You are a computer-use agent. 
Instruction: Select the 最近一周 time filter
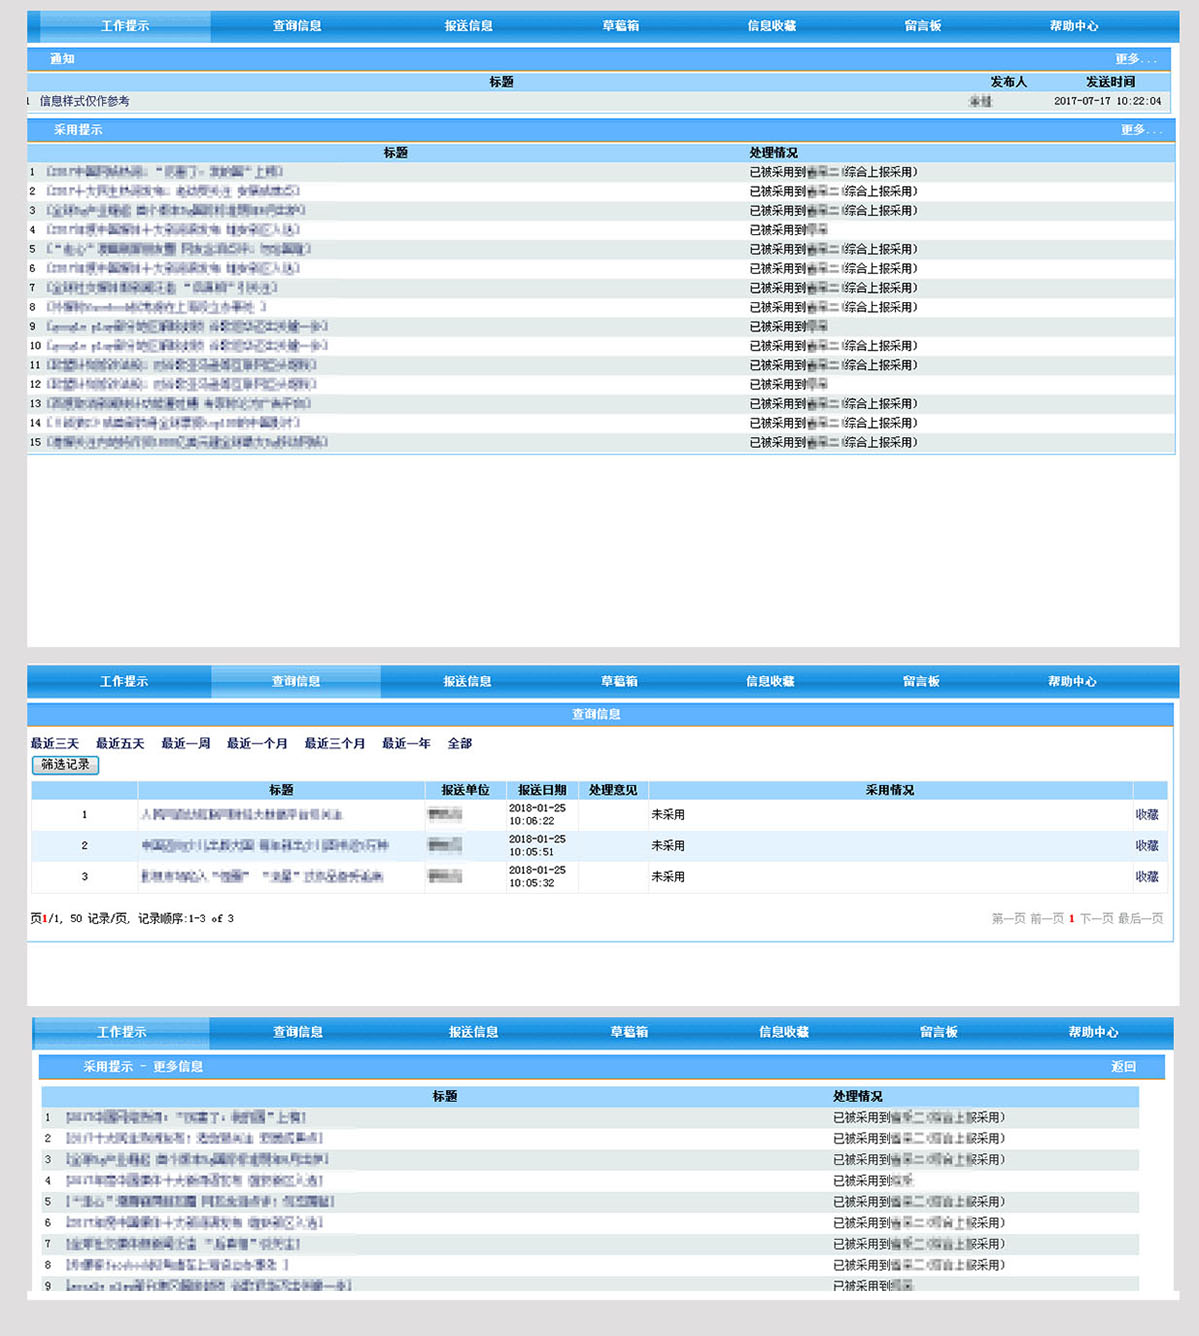pyautogui.click(x=186, y=743)
